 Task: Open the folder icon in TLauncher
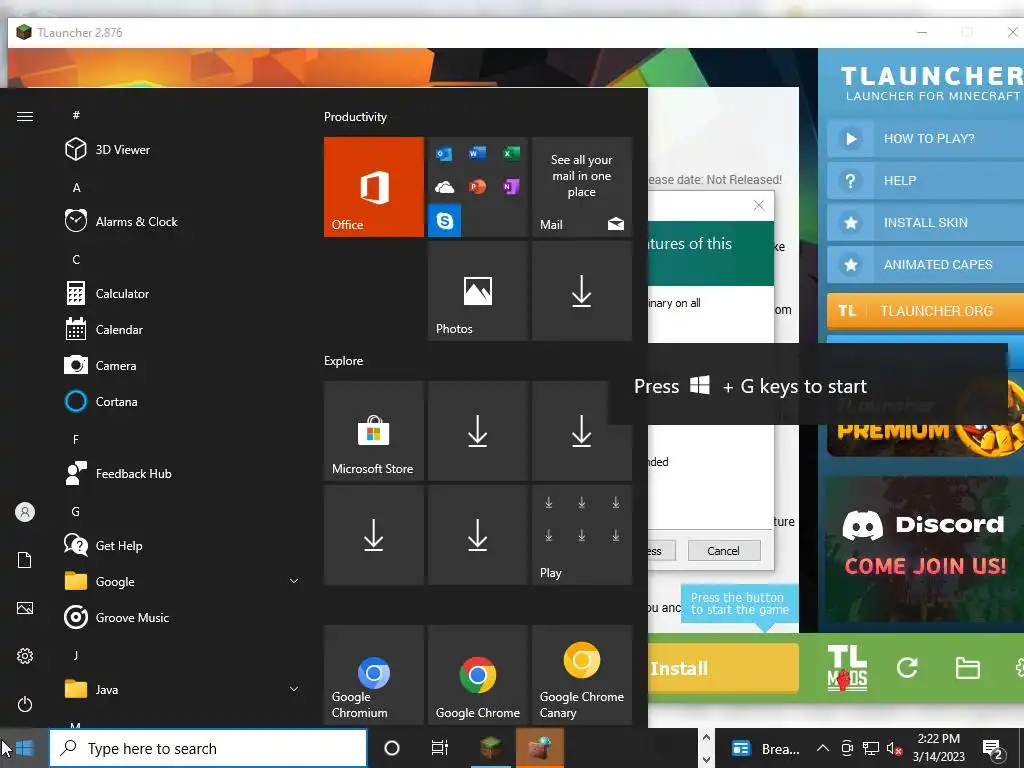(967, 668)
